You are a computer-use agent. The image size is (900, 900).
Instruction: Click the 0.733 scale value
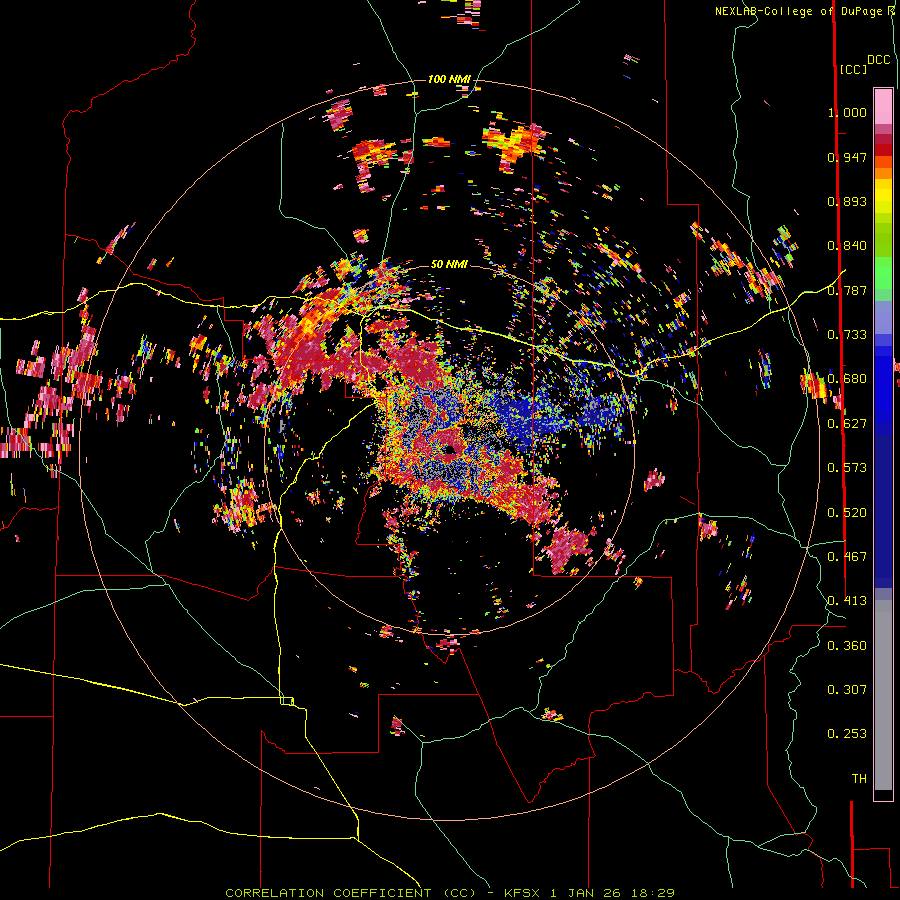847,335
